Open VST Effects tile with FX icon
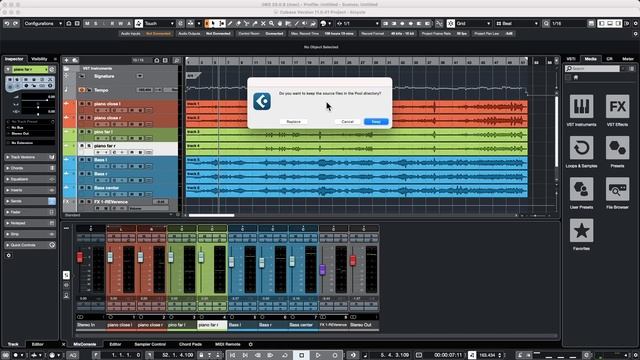This screenshot has width=640, height=360. tap(617, 110)
